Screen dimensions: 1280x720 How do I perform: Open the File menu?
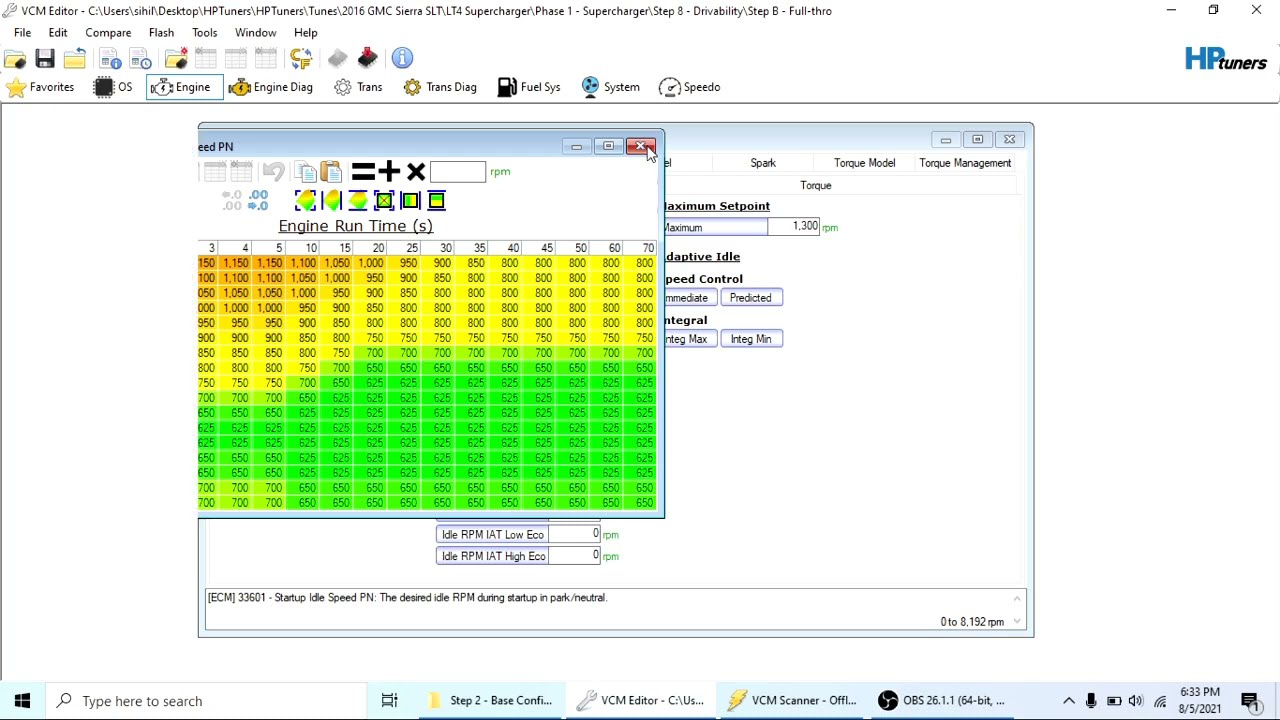click(x=22, y=33)
